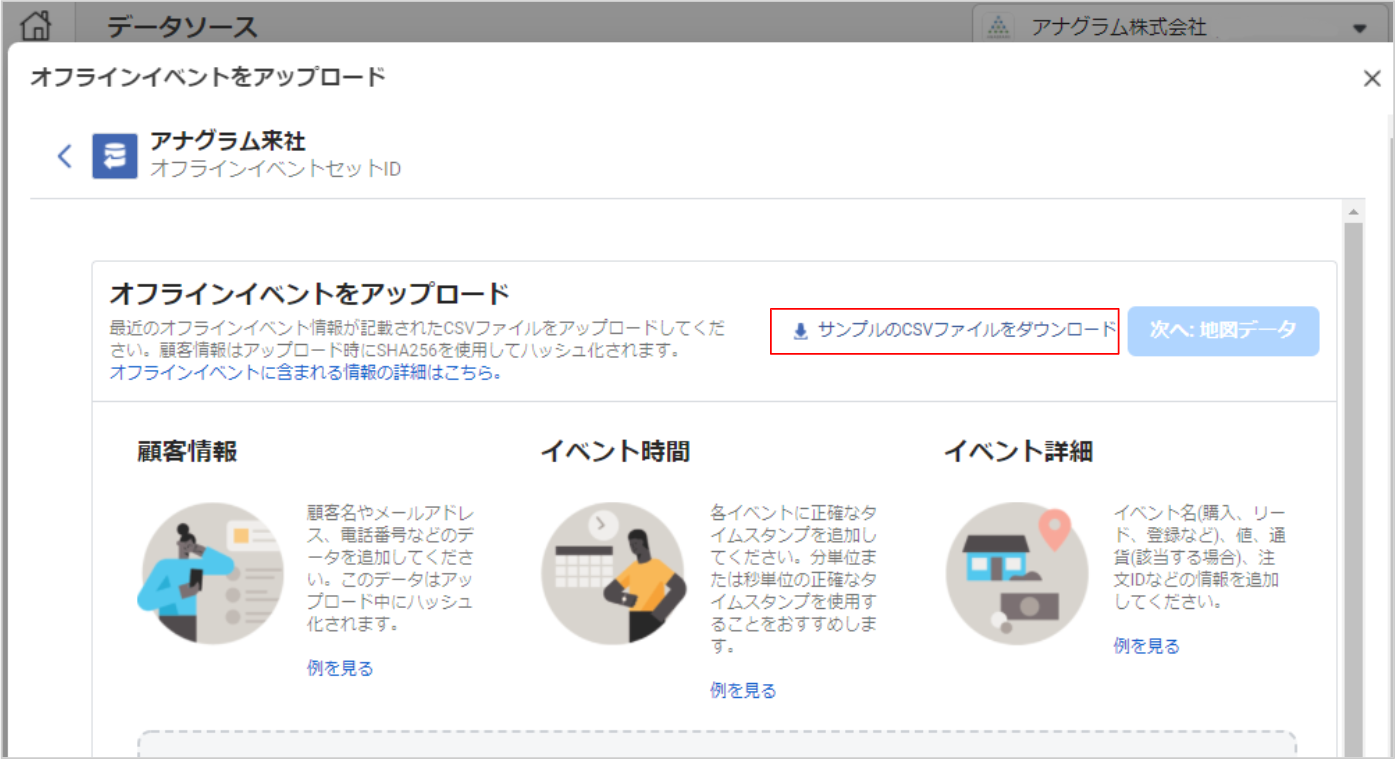Click the イベント詳細 house illustration
The image size is (1395, 760).
1017,573
